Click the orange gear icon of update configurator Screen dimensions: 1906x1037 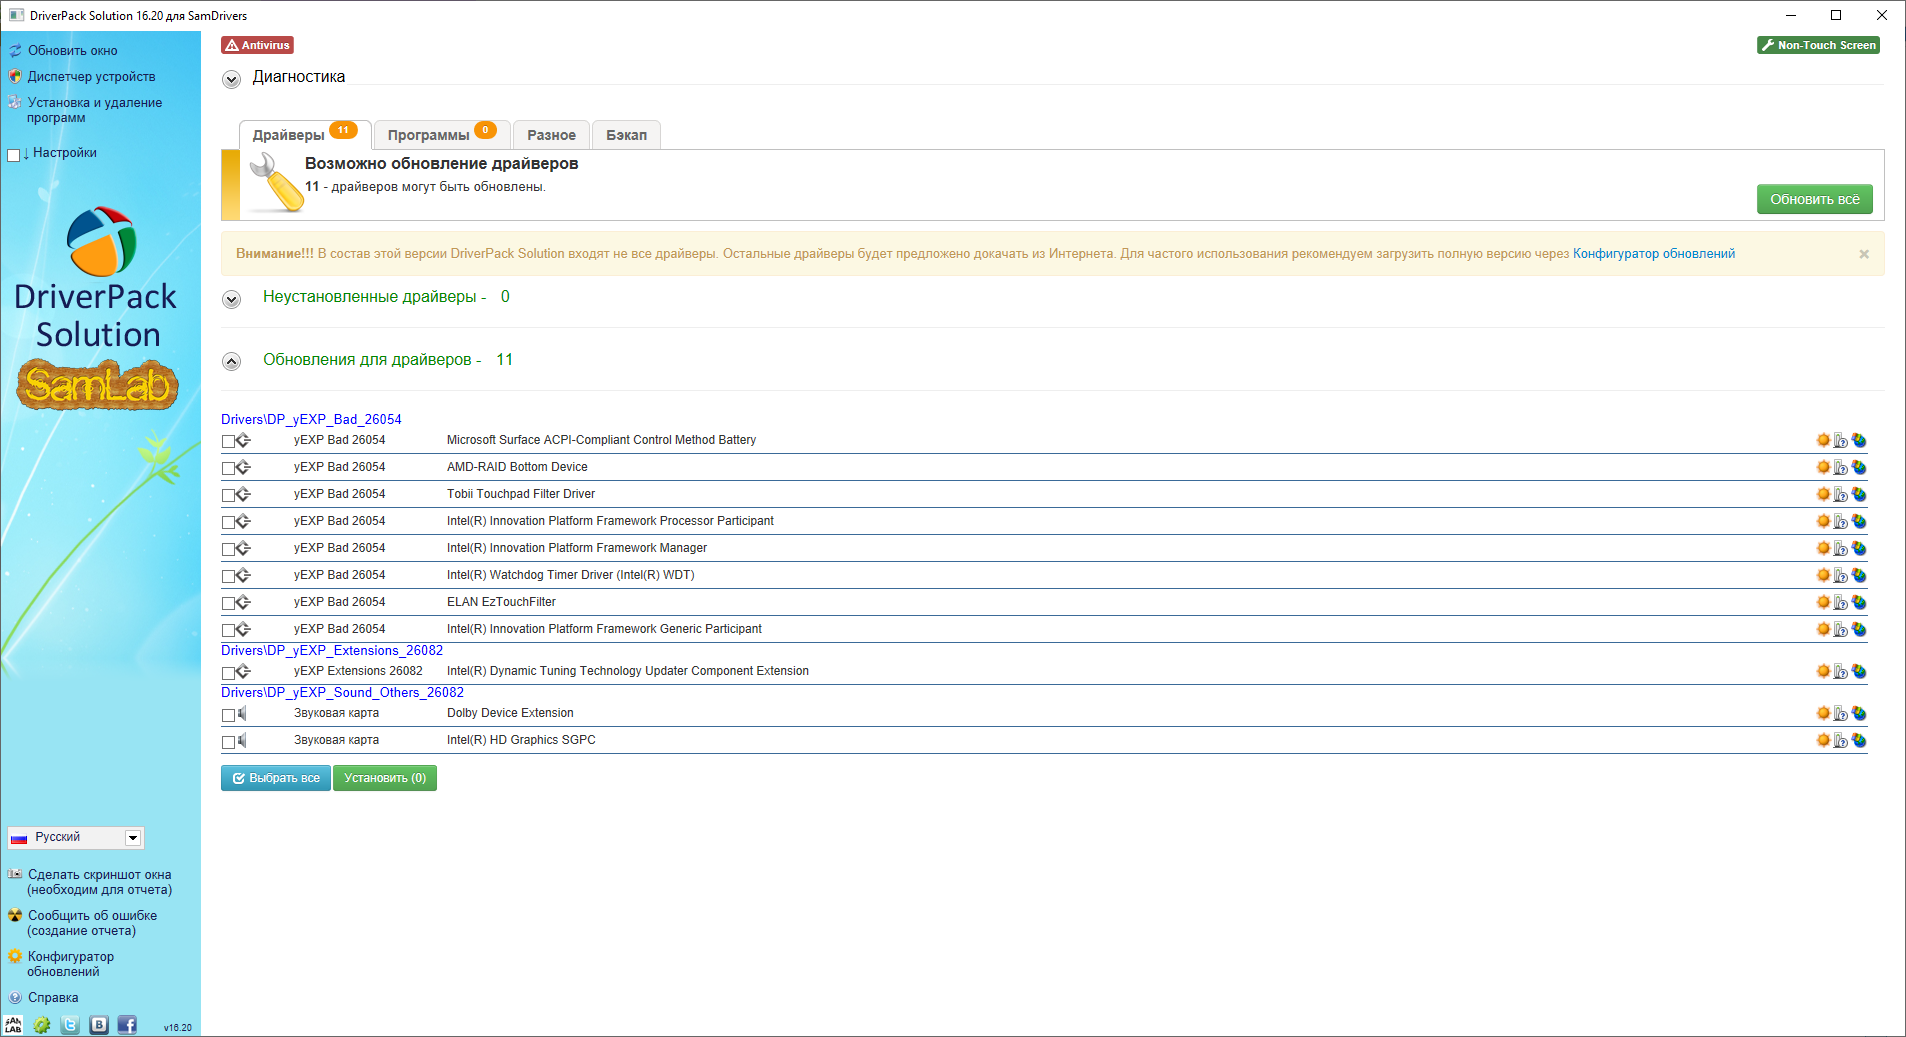click(15, 956)
